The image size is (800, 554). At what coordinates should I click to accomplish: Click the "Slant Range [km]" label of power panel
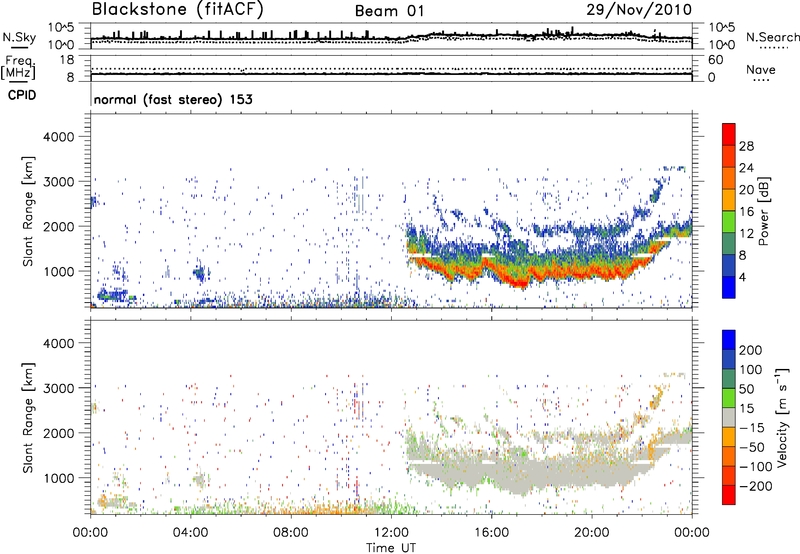click(x=28, y=211)
